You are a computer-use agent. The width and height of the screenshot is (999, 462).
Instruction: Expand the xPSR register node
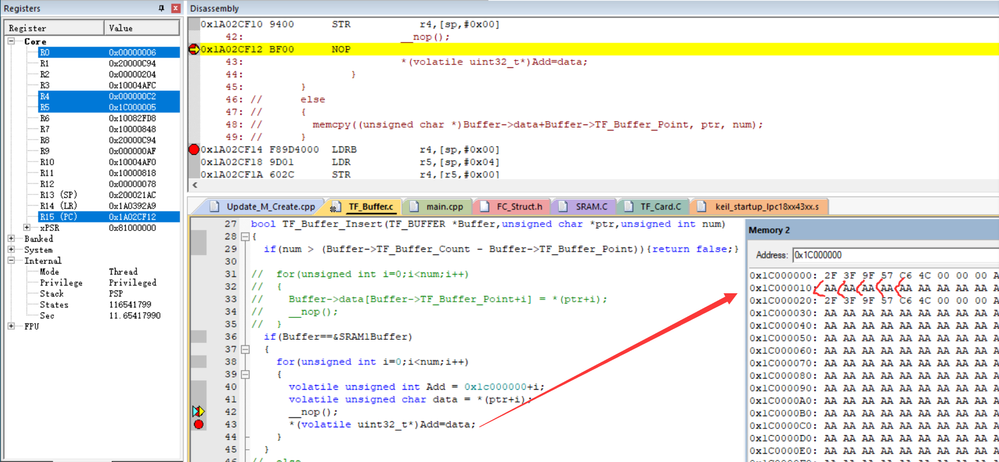(27, 227)
